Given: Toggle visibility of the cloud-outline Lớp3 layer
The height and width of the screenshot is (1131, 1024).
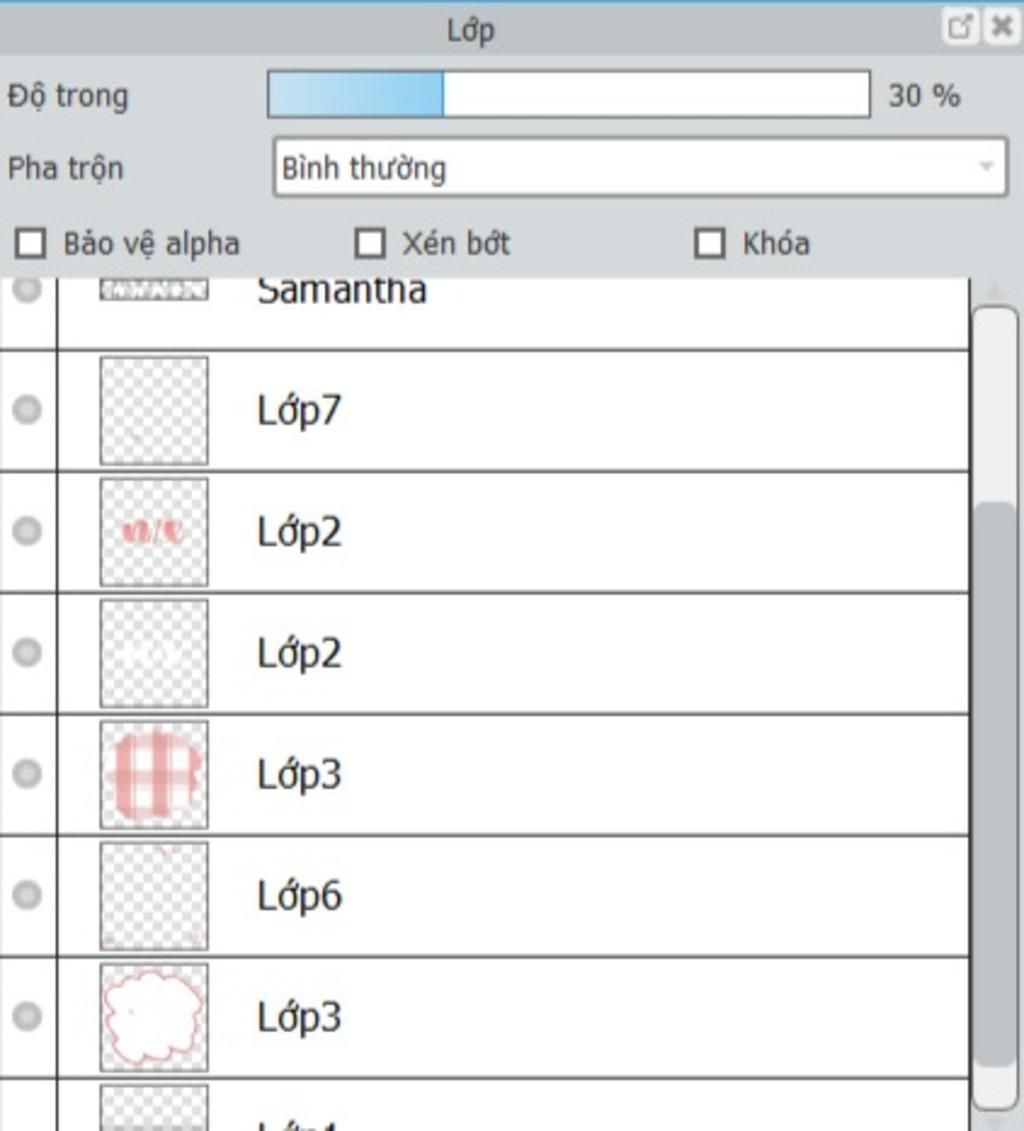Looking at the screenshot, I should [27, 1016].
